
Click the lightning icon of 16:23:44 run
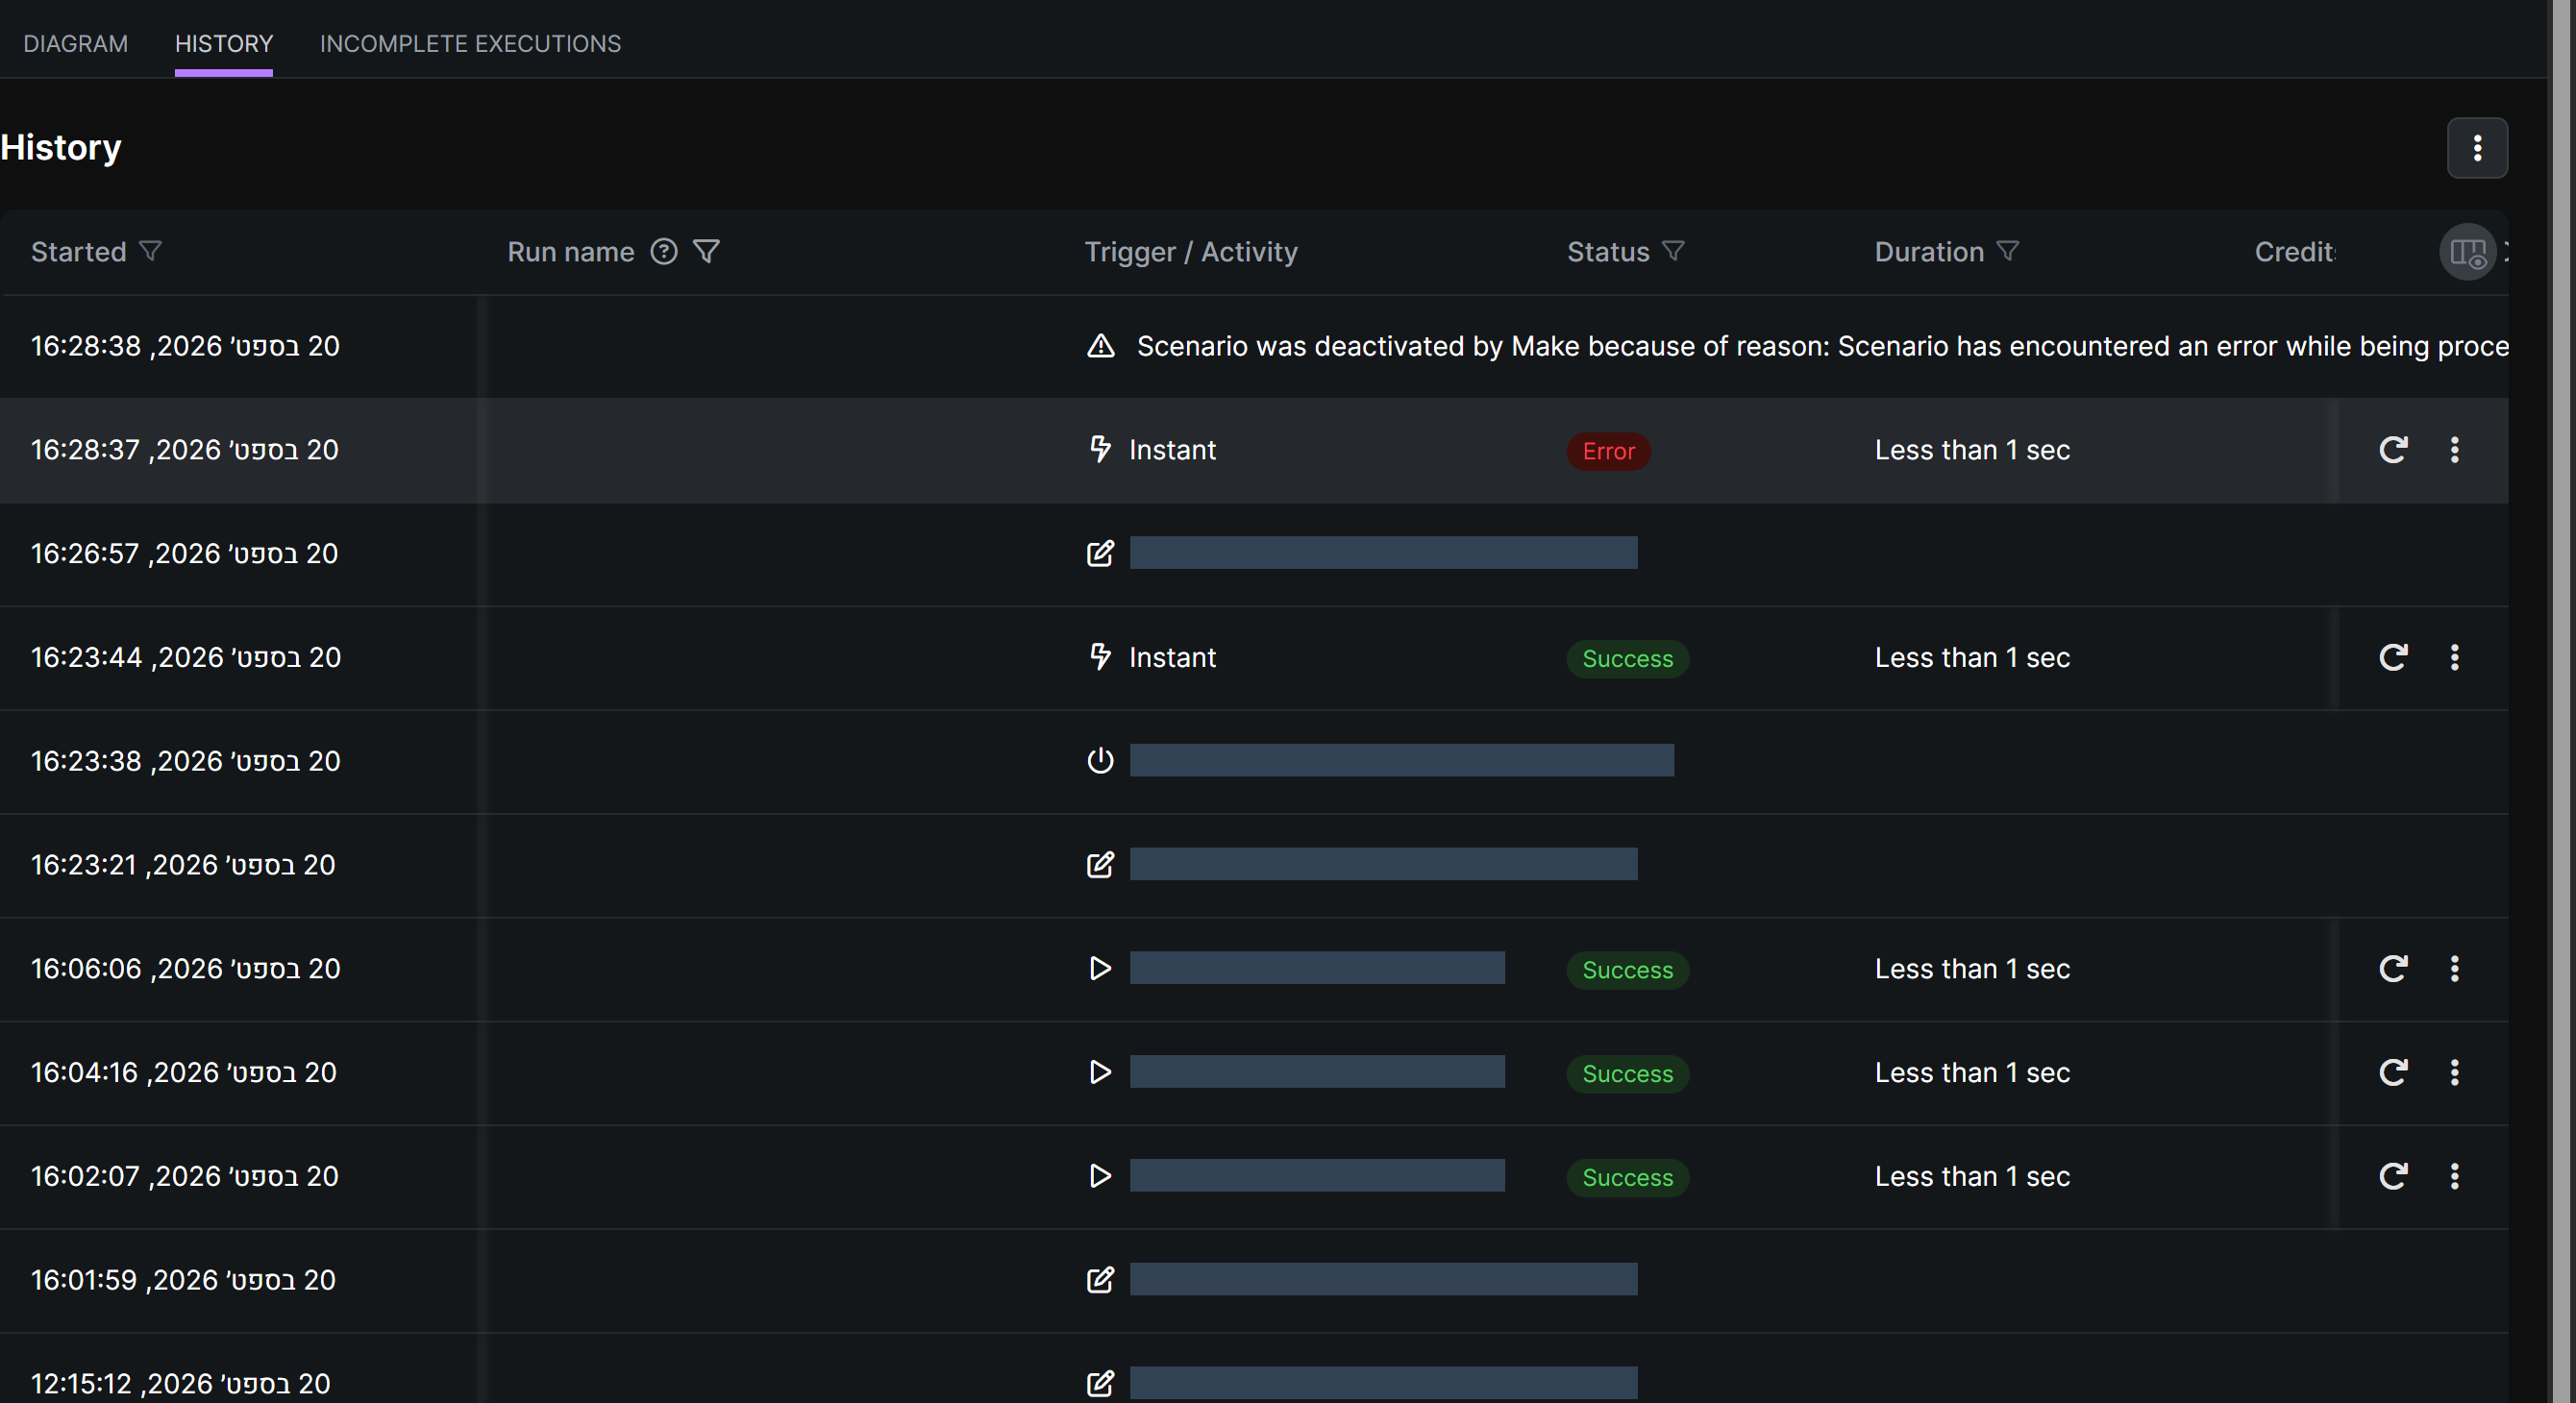point(1100,656)
